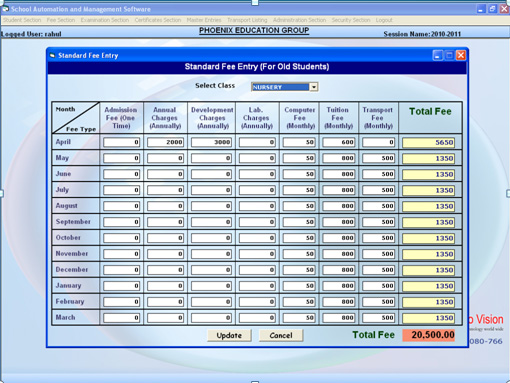Click May Transport Fee input field
This screenshot has height=383, width=510.
379,158
